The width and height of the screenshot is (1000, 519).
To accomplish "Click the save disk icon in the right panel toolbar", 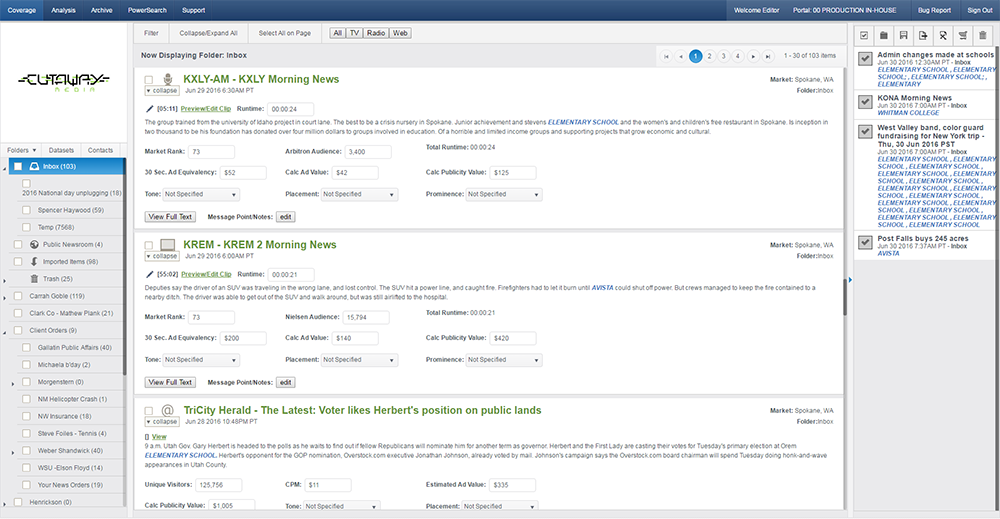I will (x=904, y=35).
